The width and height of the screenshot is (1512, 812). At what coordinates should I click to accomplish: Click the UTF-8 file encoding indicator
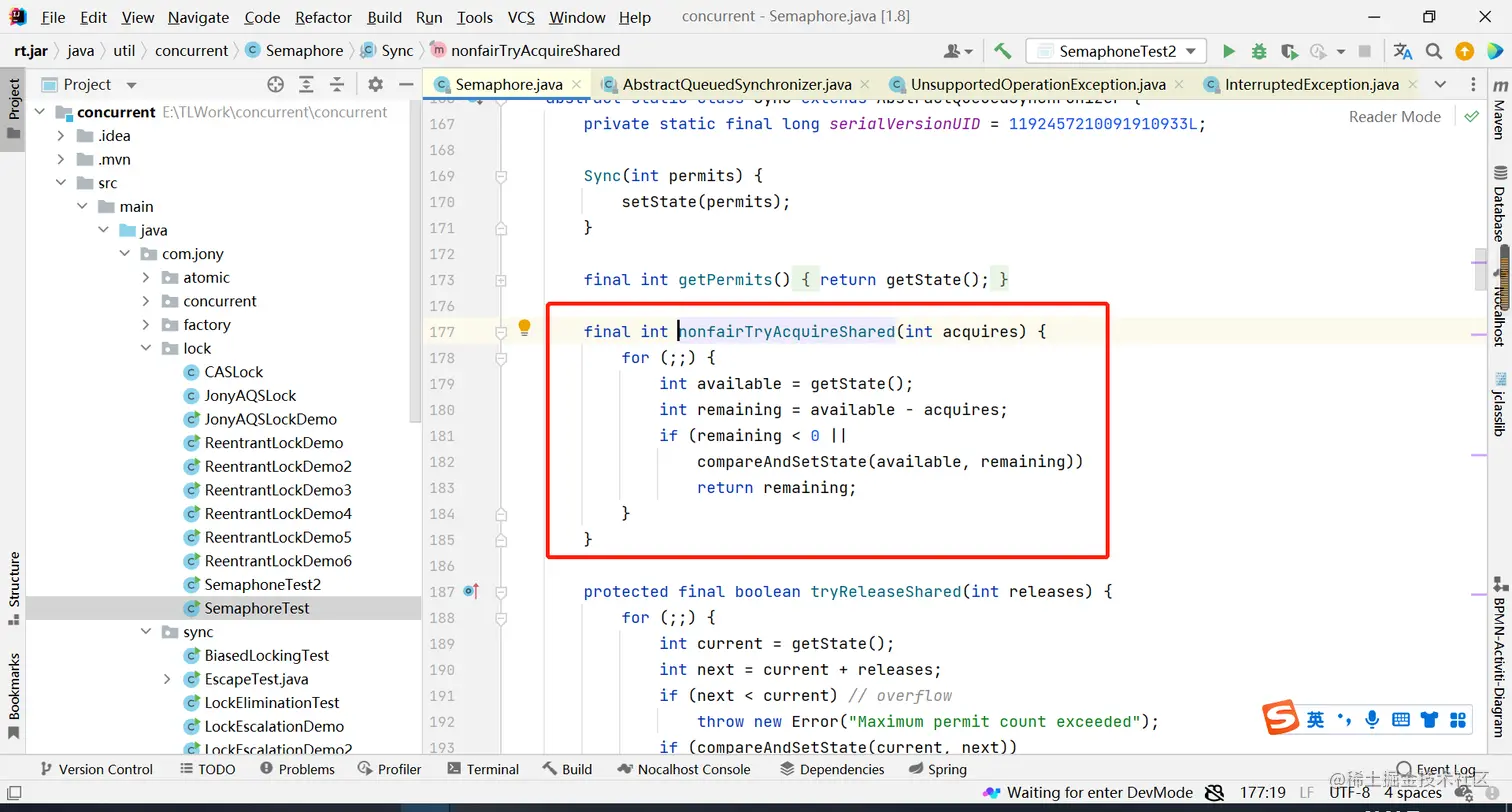(x=1350, y=793)
